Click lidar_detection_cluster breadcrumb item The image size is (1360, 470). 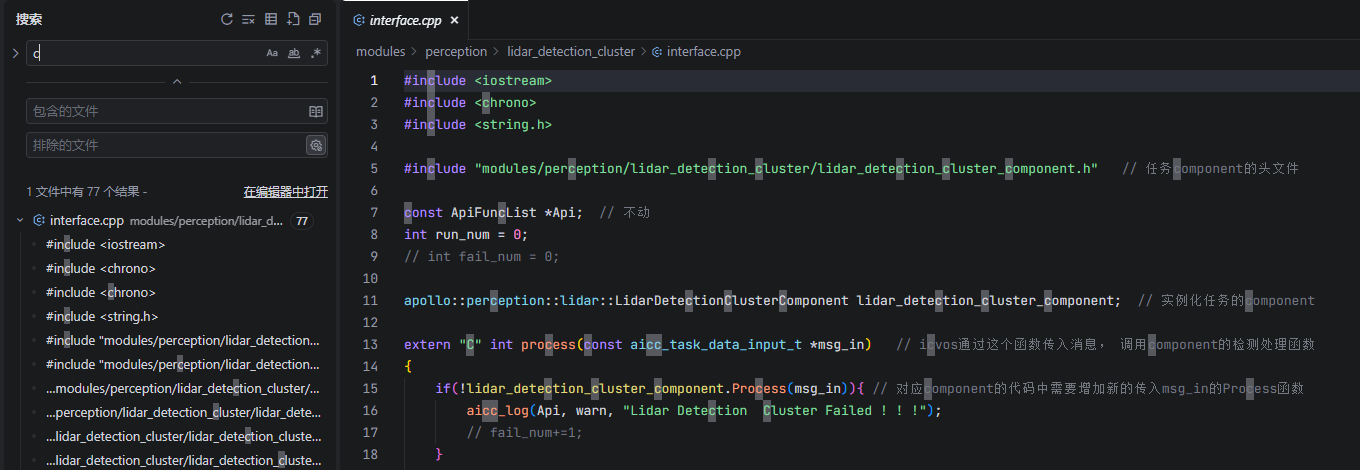(571, 51)
